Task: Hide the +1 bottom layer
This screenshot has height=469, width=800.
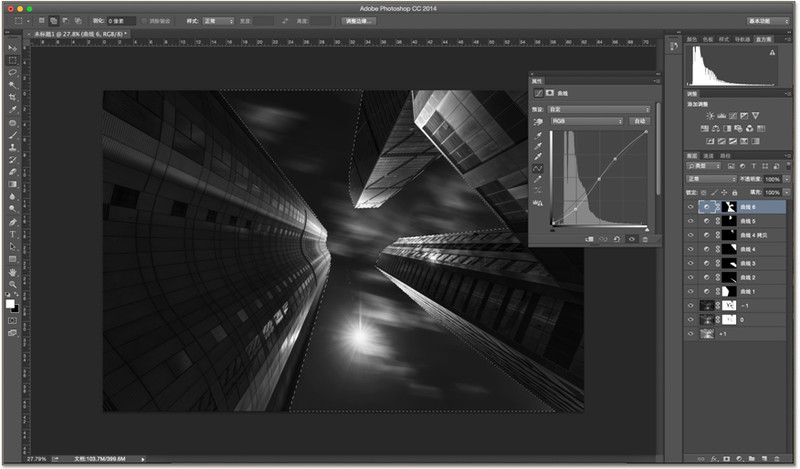Action: tap(690, 334)
